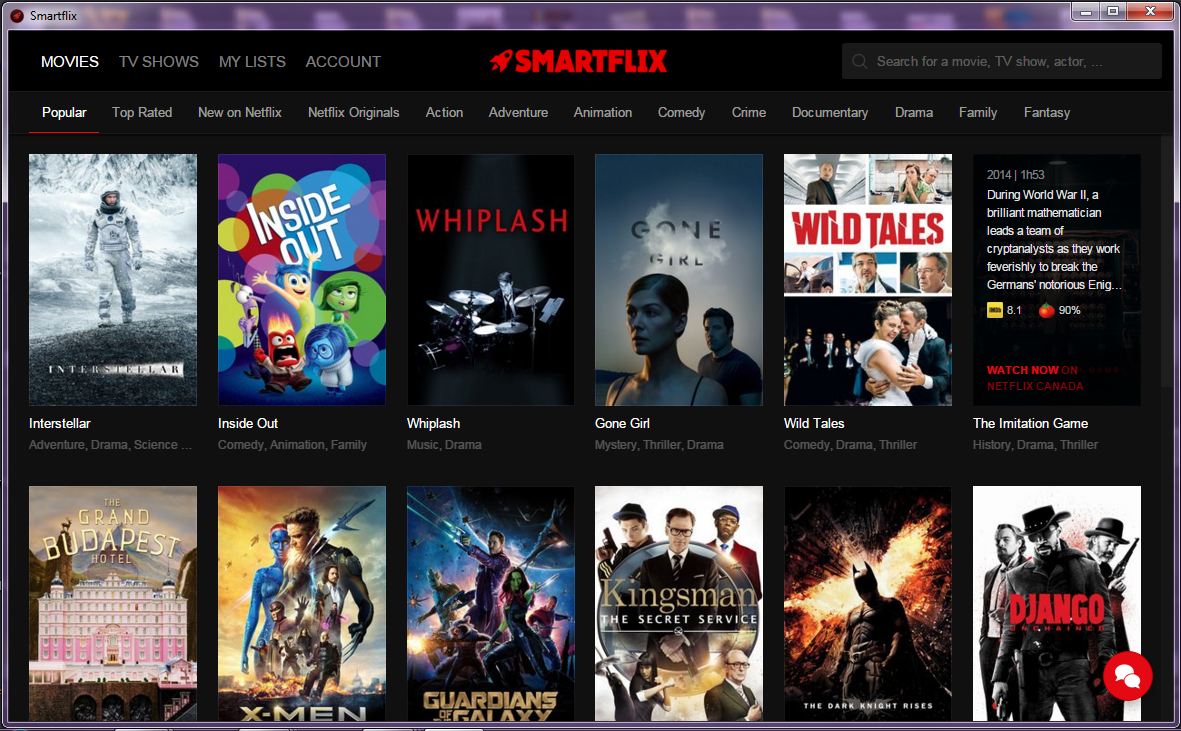Click 'Music, Drama' genre text
Viewport: 1181px width, 731px height.
pos(444,445)
